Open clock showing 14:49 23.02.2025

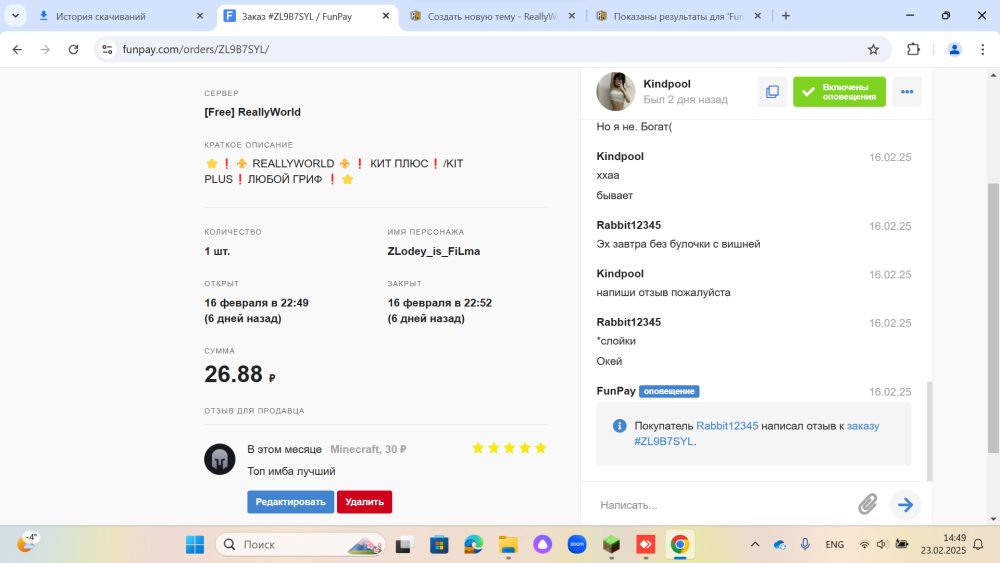pyautogui.click(x=943, y=545)
